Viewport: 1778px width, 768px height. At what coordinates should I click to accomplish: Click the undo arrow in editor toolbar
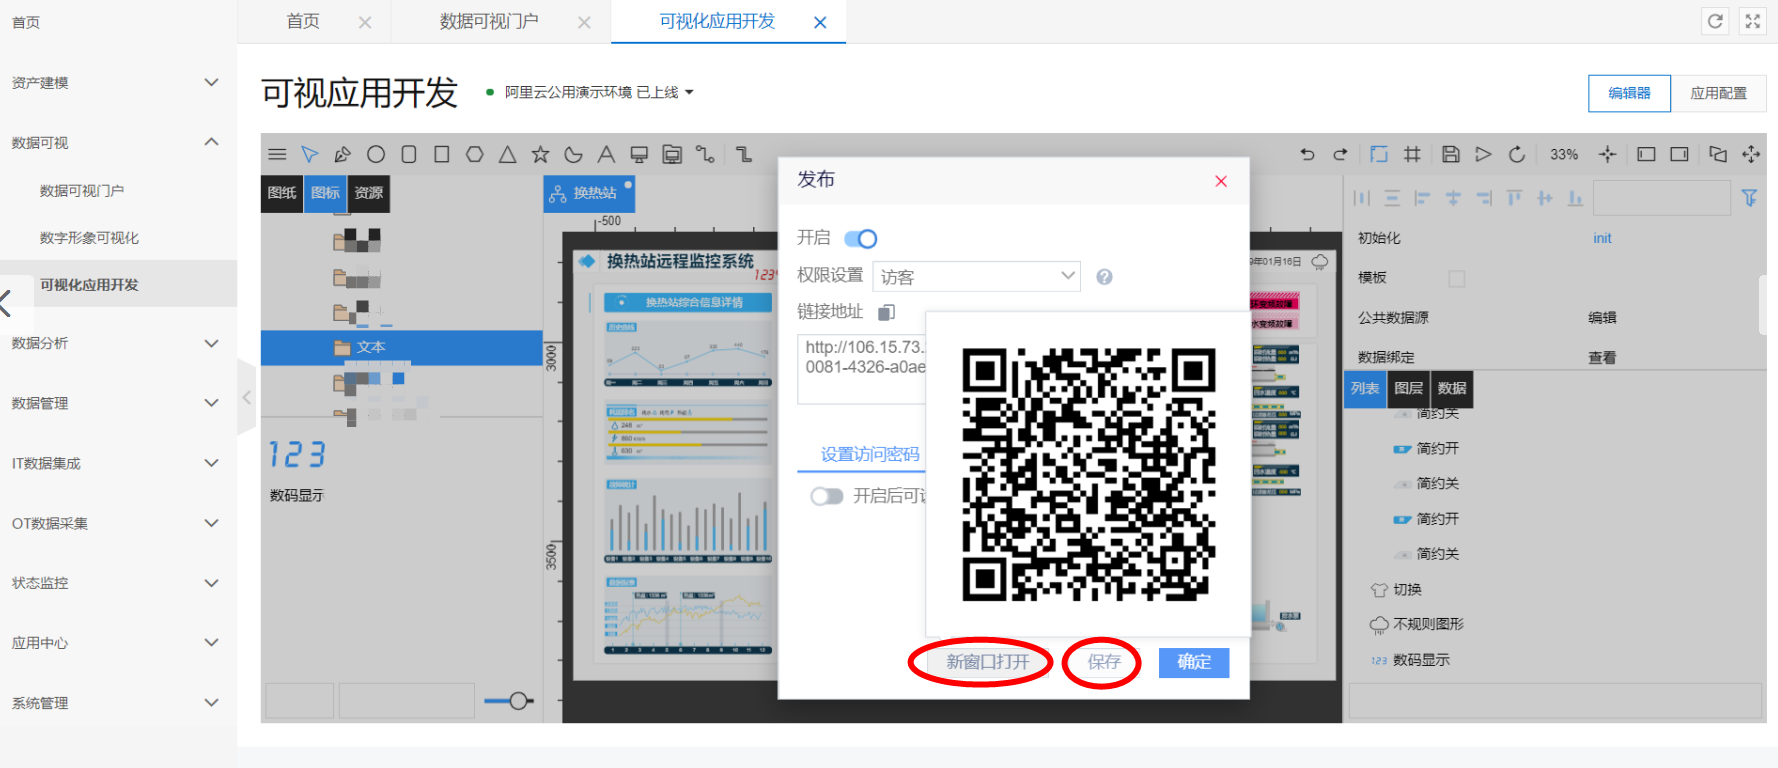click(x=1307, y=154)
